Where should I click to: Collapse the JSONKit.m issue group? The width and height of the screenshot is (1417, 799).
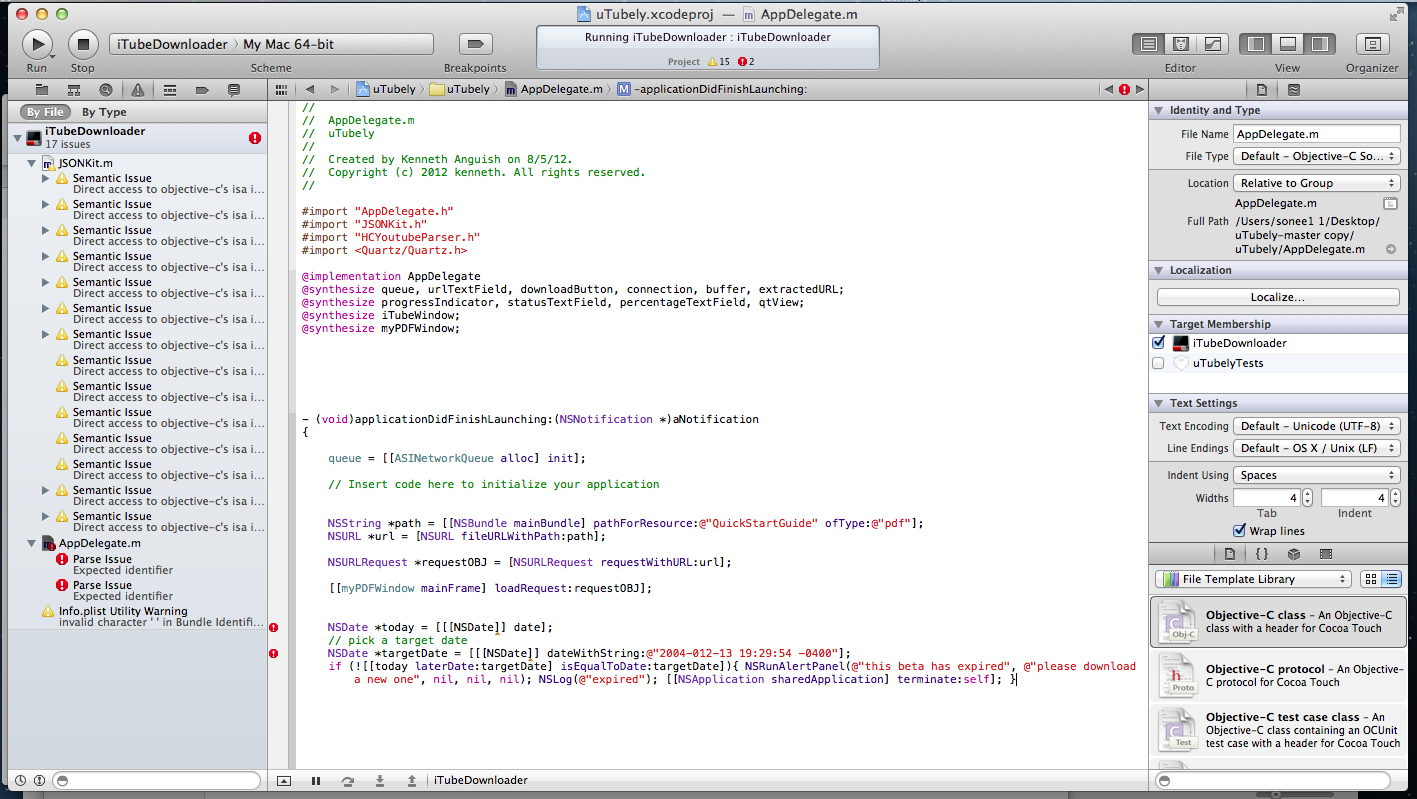(x=32, y=162)
